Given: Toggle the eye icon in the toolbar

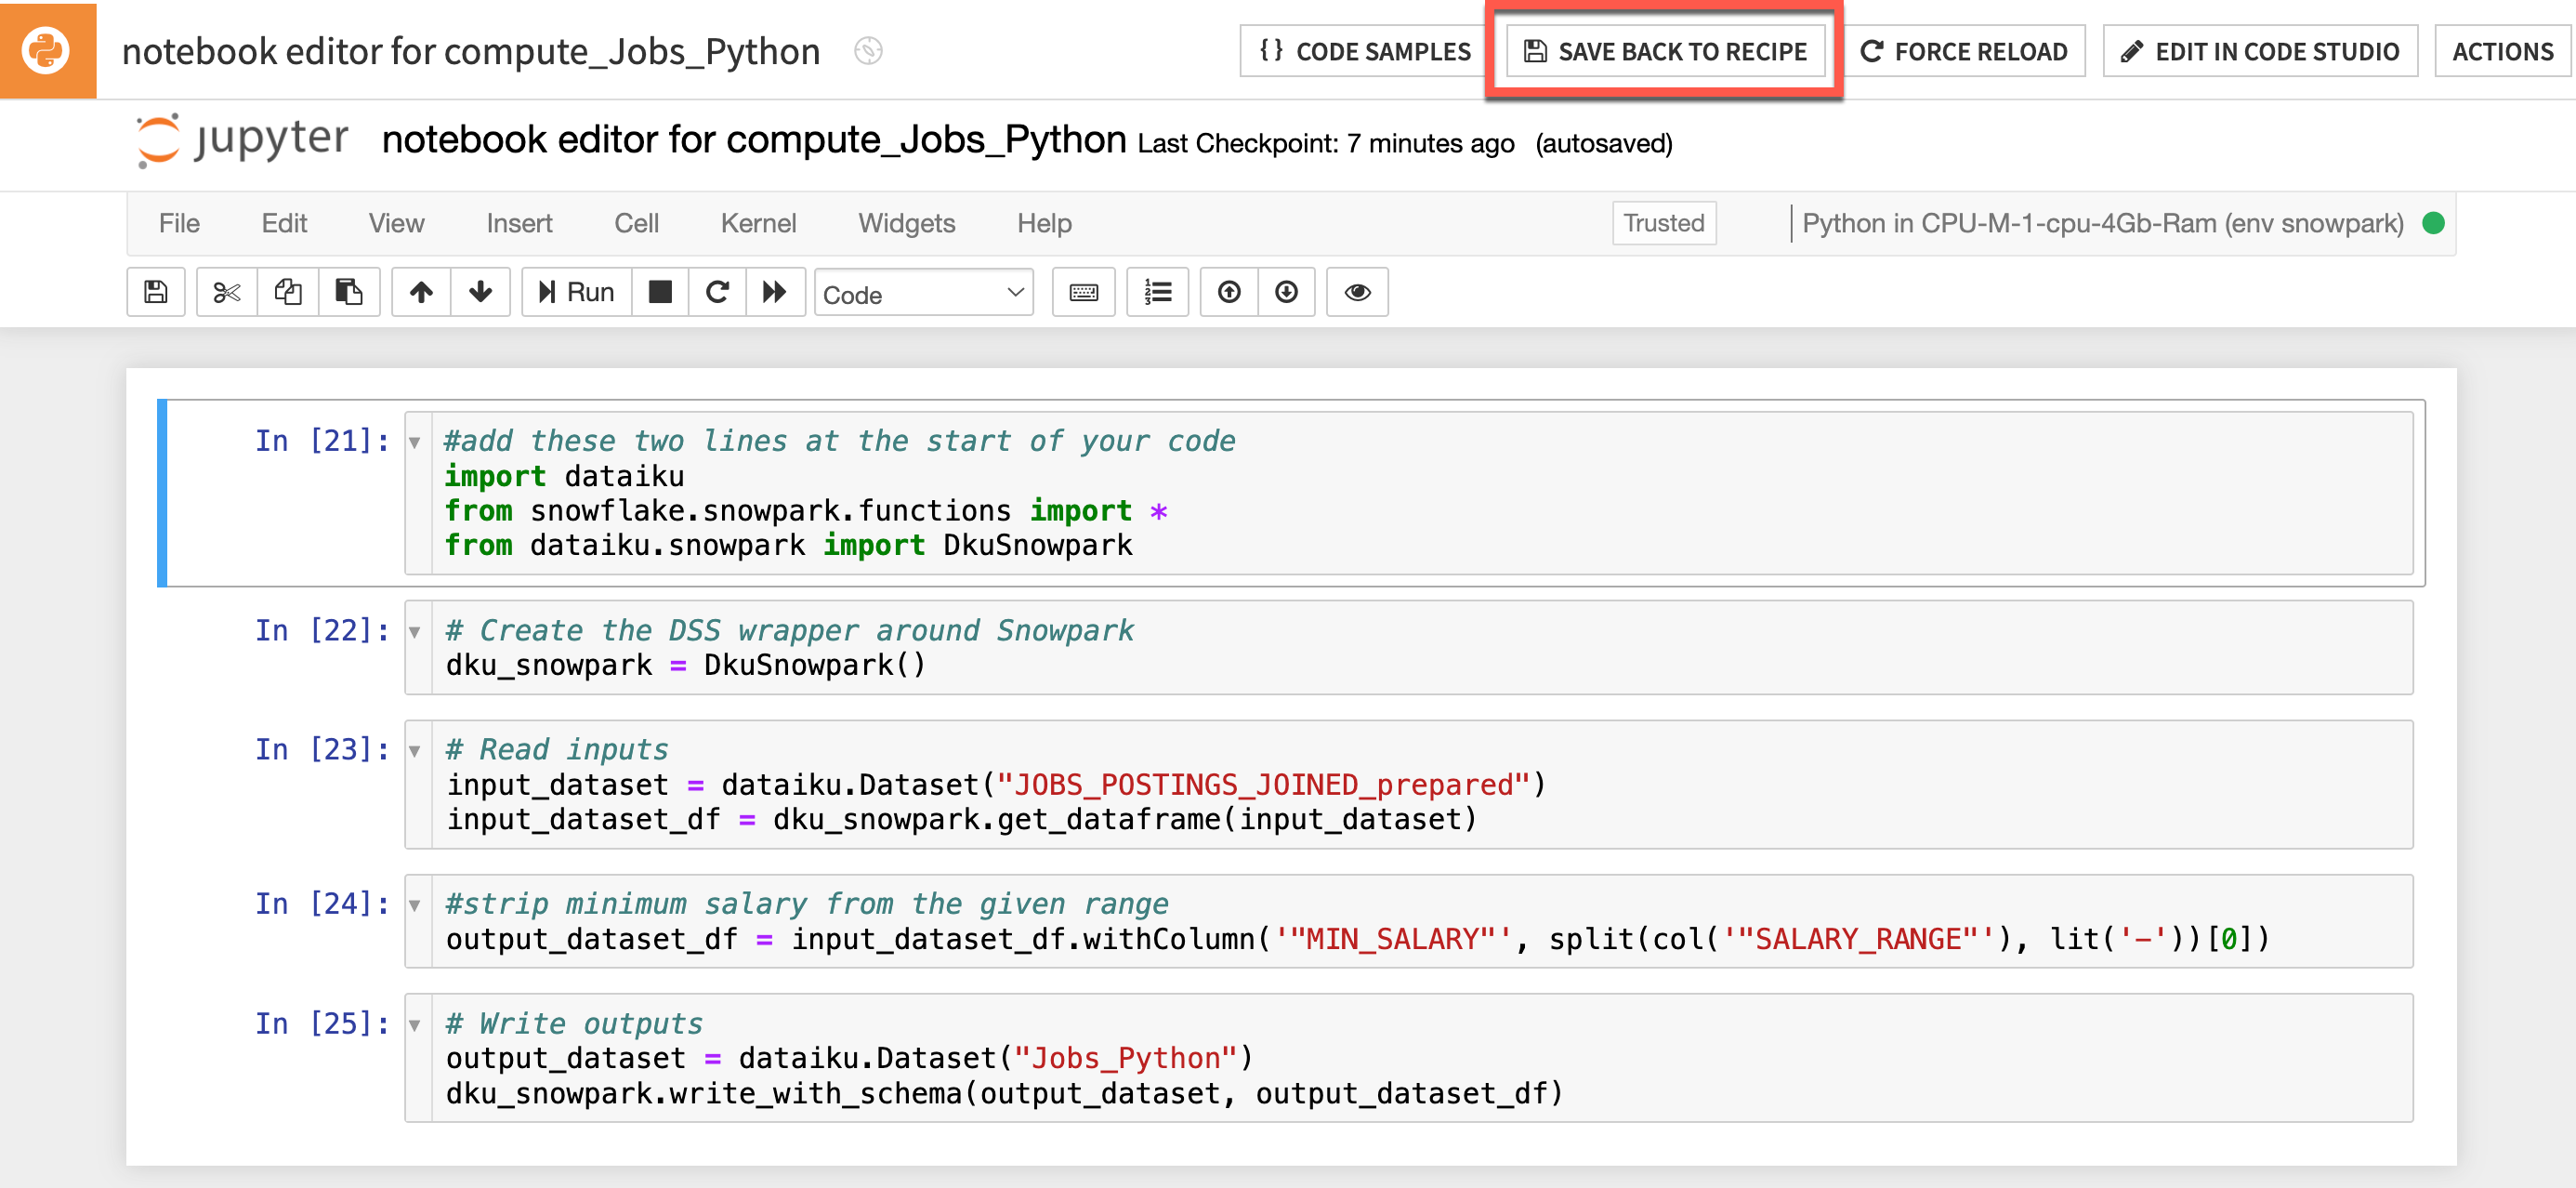Looking at the screenshot, I should 1356,292.
